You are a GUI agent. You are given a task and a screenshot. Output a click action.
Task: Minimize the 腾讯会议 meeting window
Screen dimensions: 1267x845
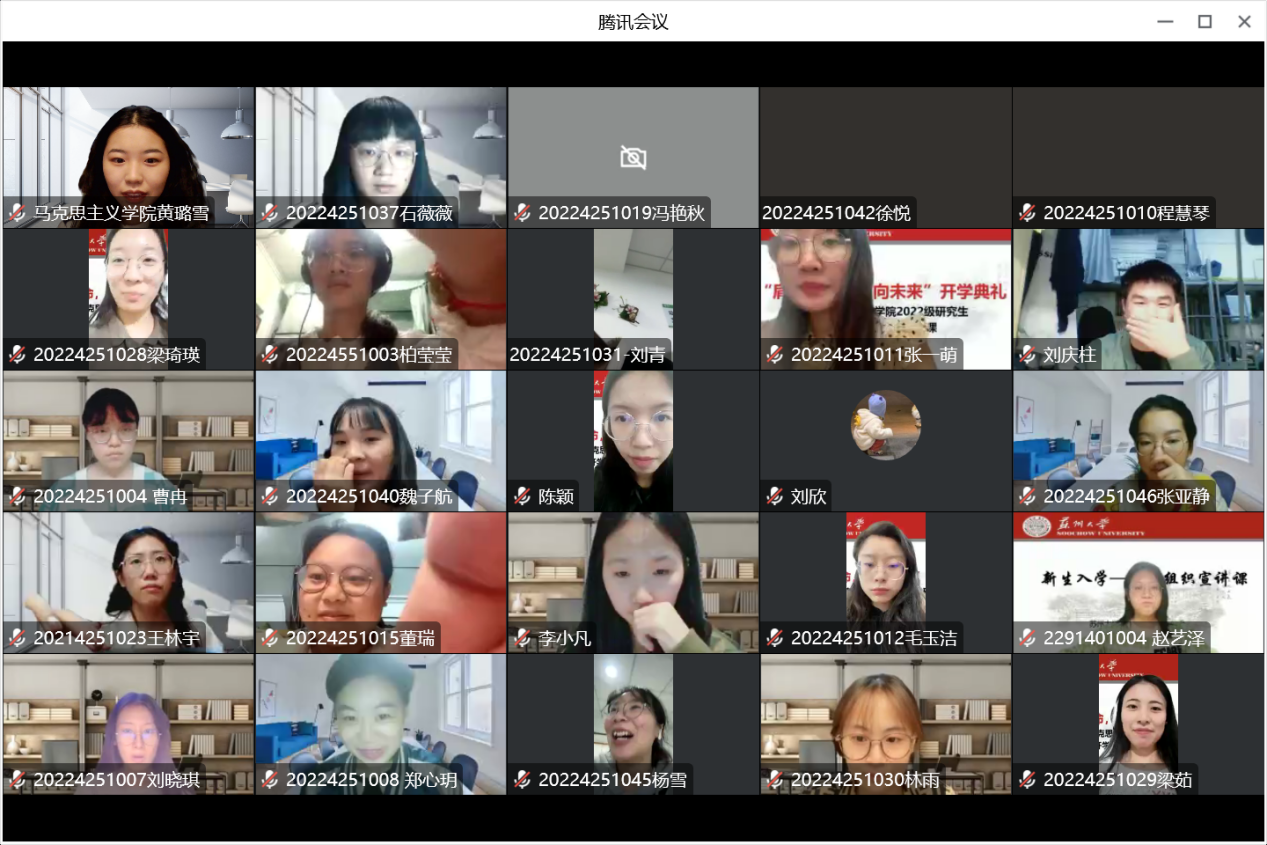1165,22
